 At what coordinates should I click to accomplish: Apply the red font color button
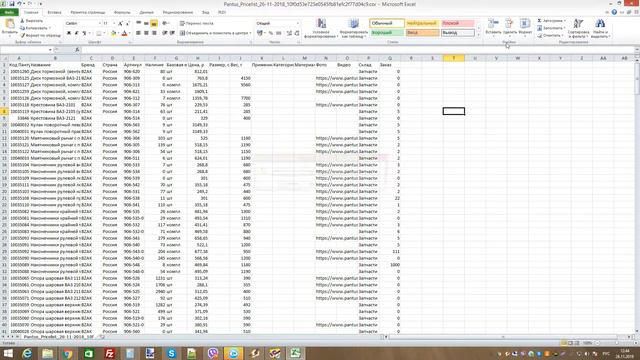[x=124, y=33]
